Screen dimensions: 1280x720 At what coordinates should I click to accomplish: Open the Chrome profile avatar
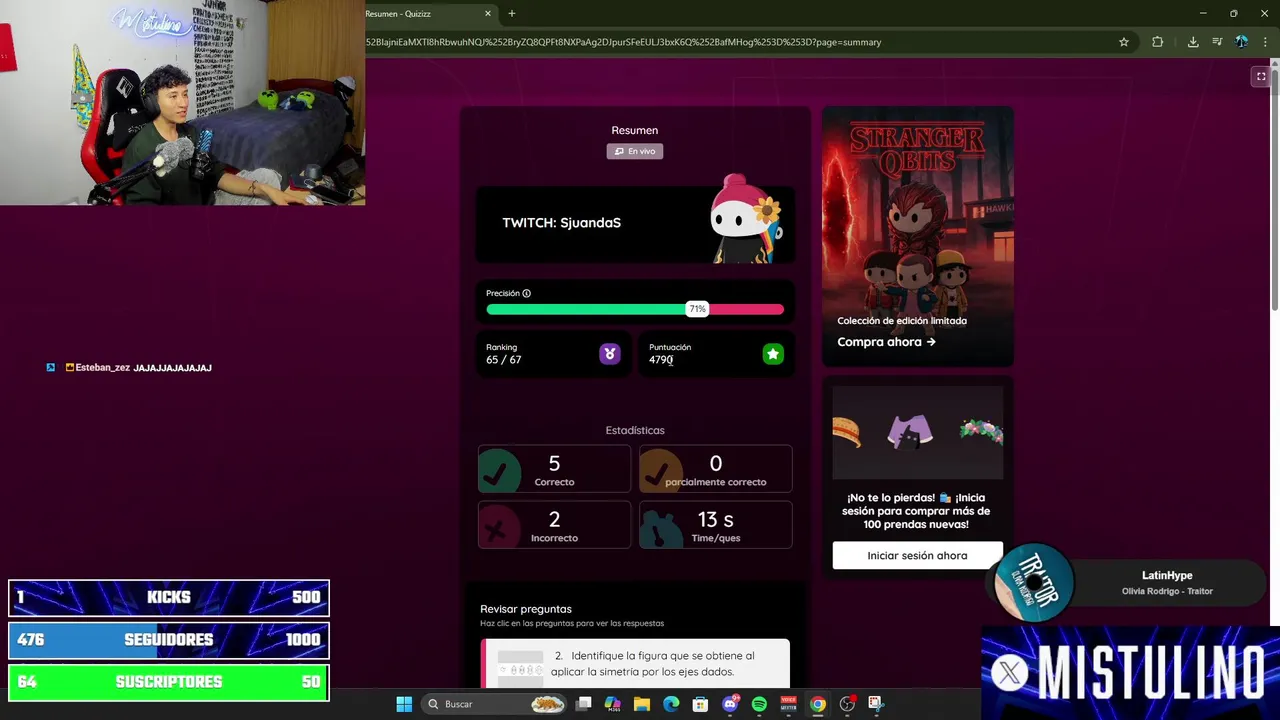click(x=1241, y=42)
